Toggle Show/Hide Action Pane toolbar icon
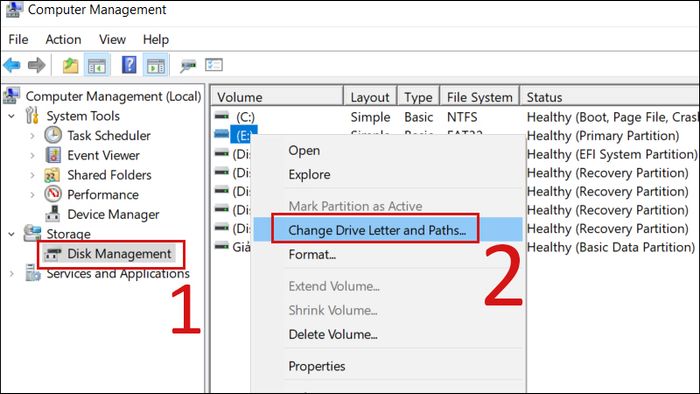This screenshot has height=394, width=700. 156,66
